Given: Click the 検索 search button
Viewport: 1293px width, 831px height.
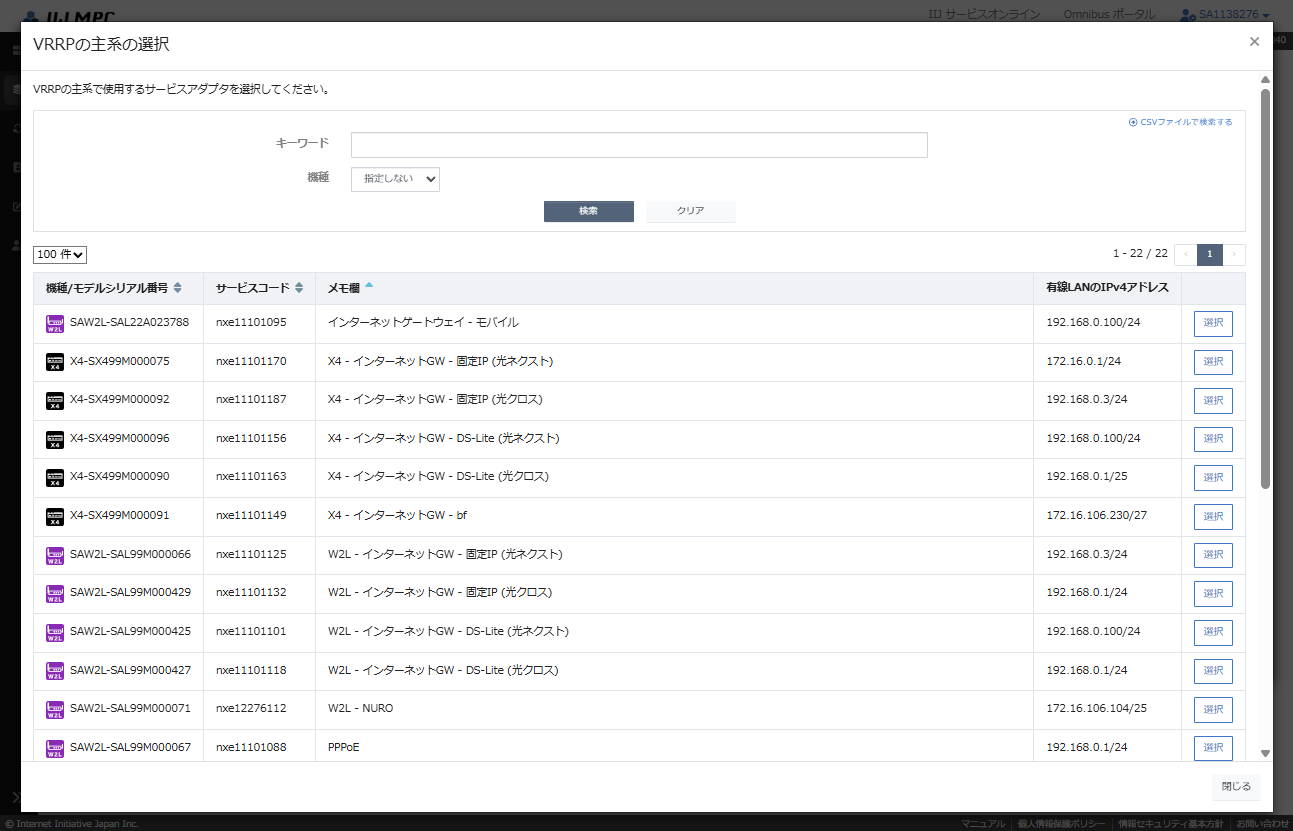Looking at the screenshot, I should click(x=588, y=211).
